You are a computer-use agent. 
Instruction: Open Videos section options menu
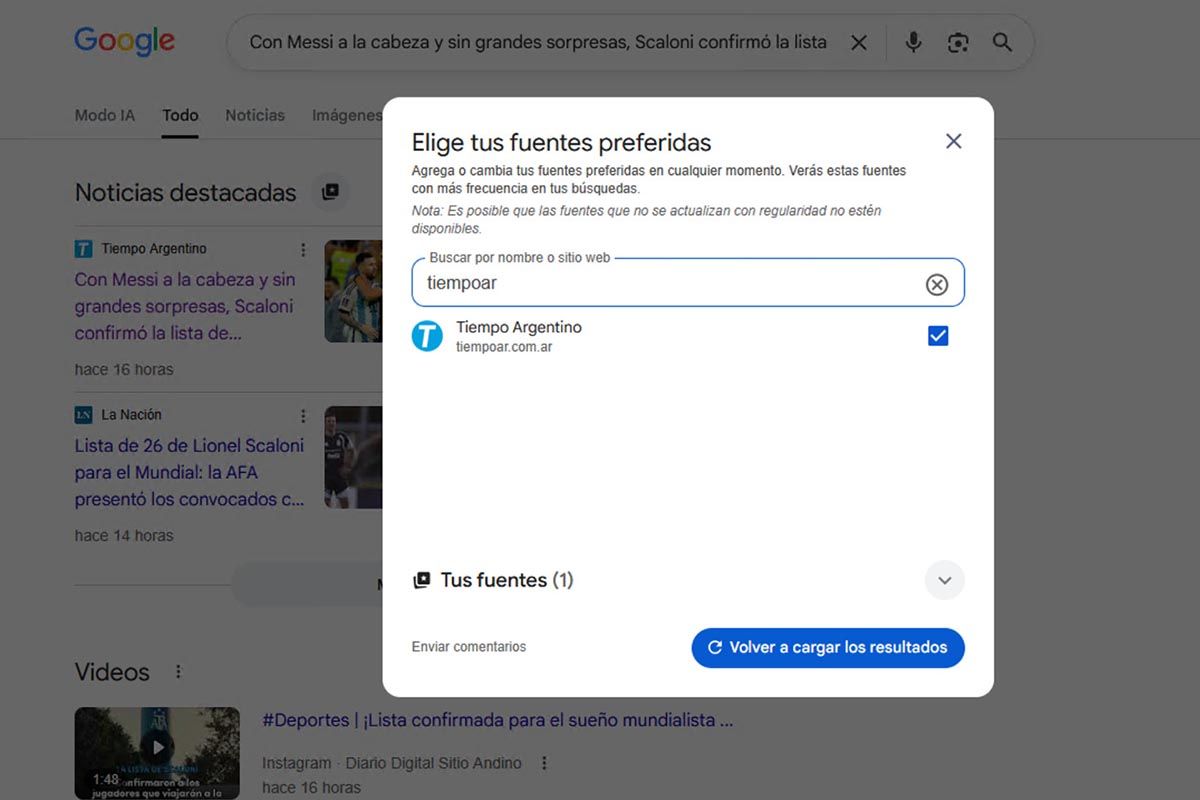(x=178, y=672)
